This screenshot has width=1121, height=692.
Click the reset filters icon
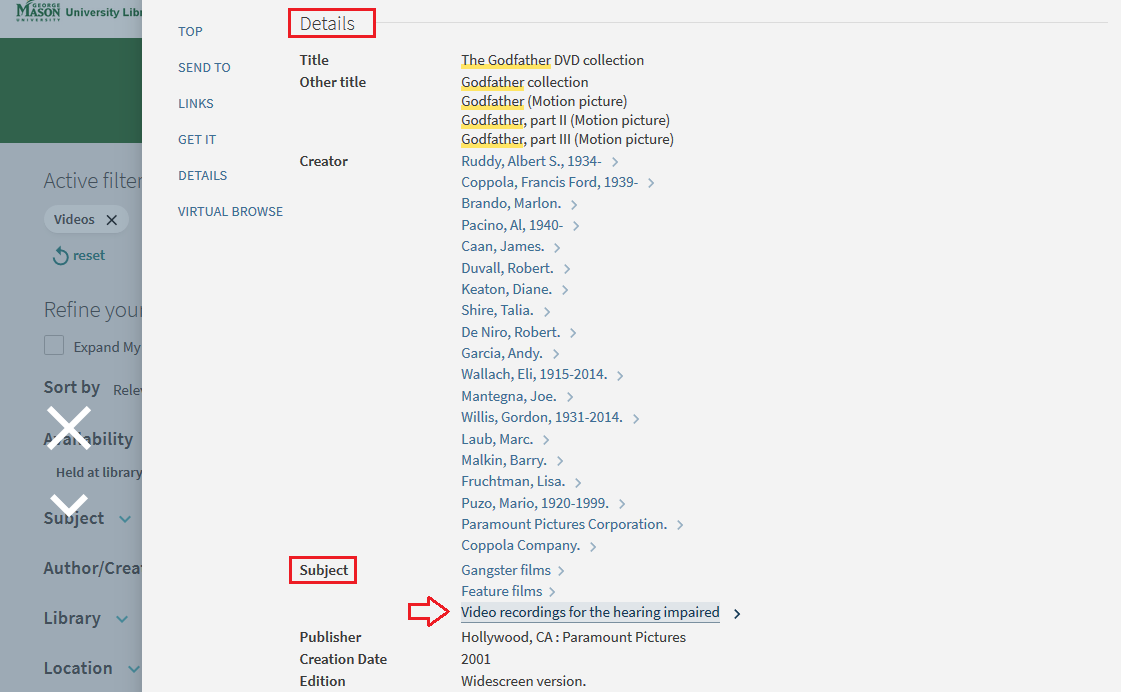(x=61, y=256)
